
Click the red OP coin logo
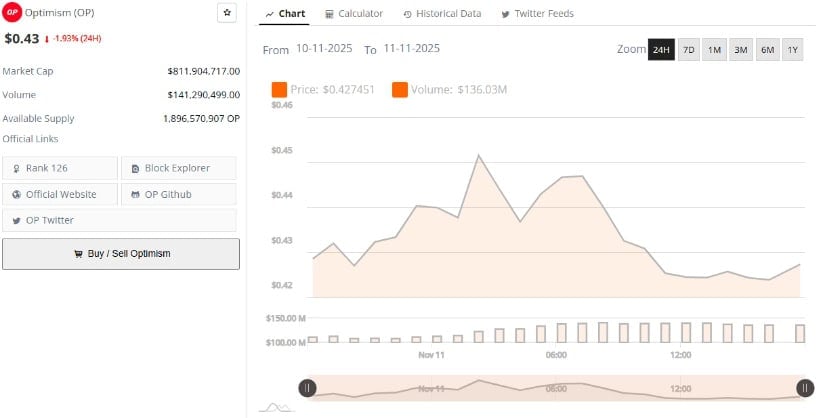[13, 13]
